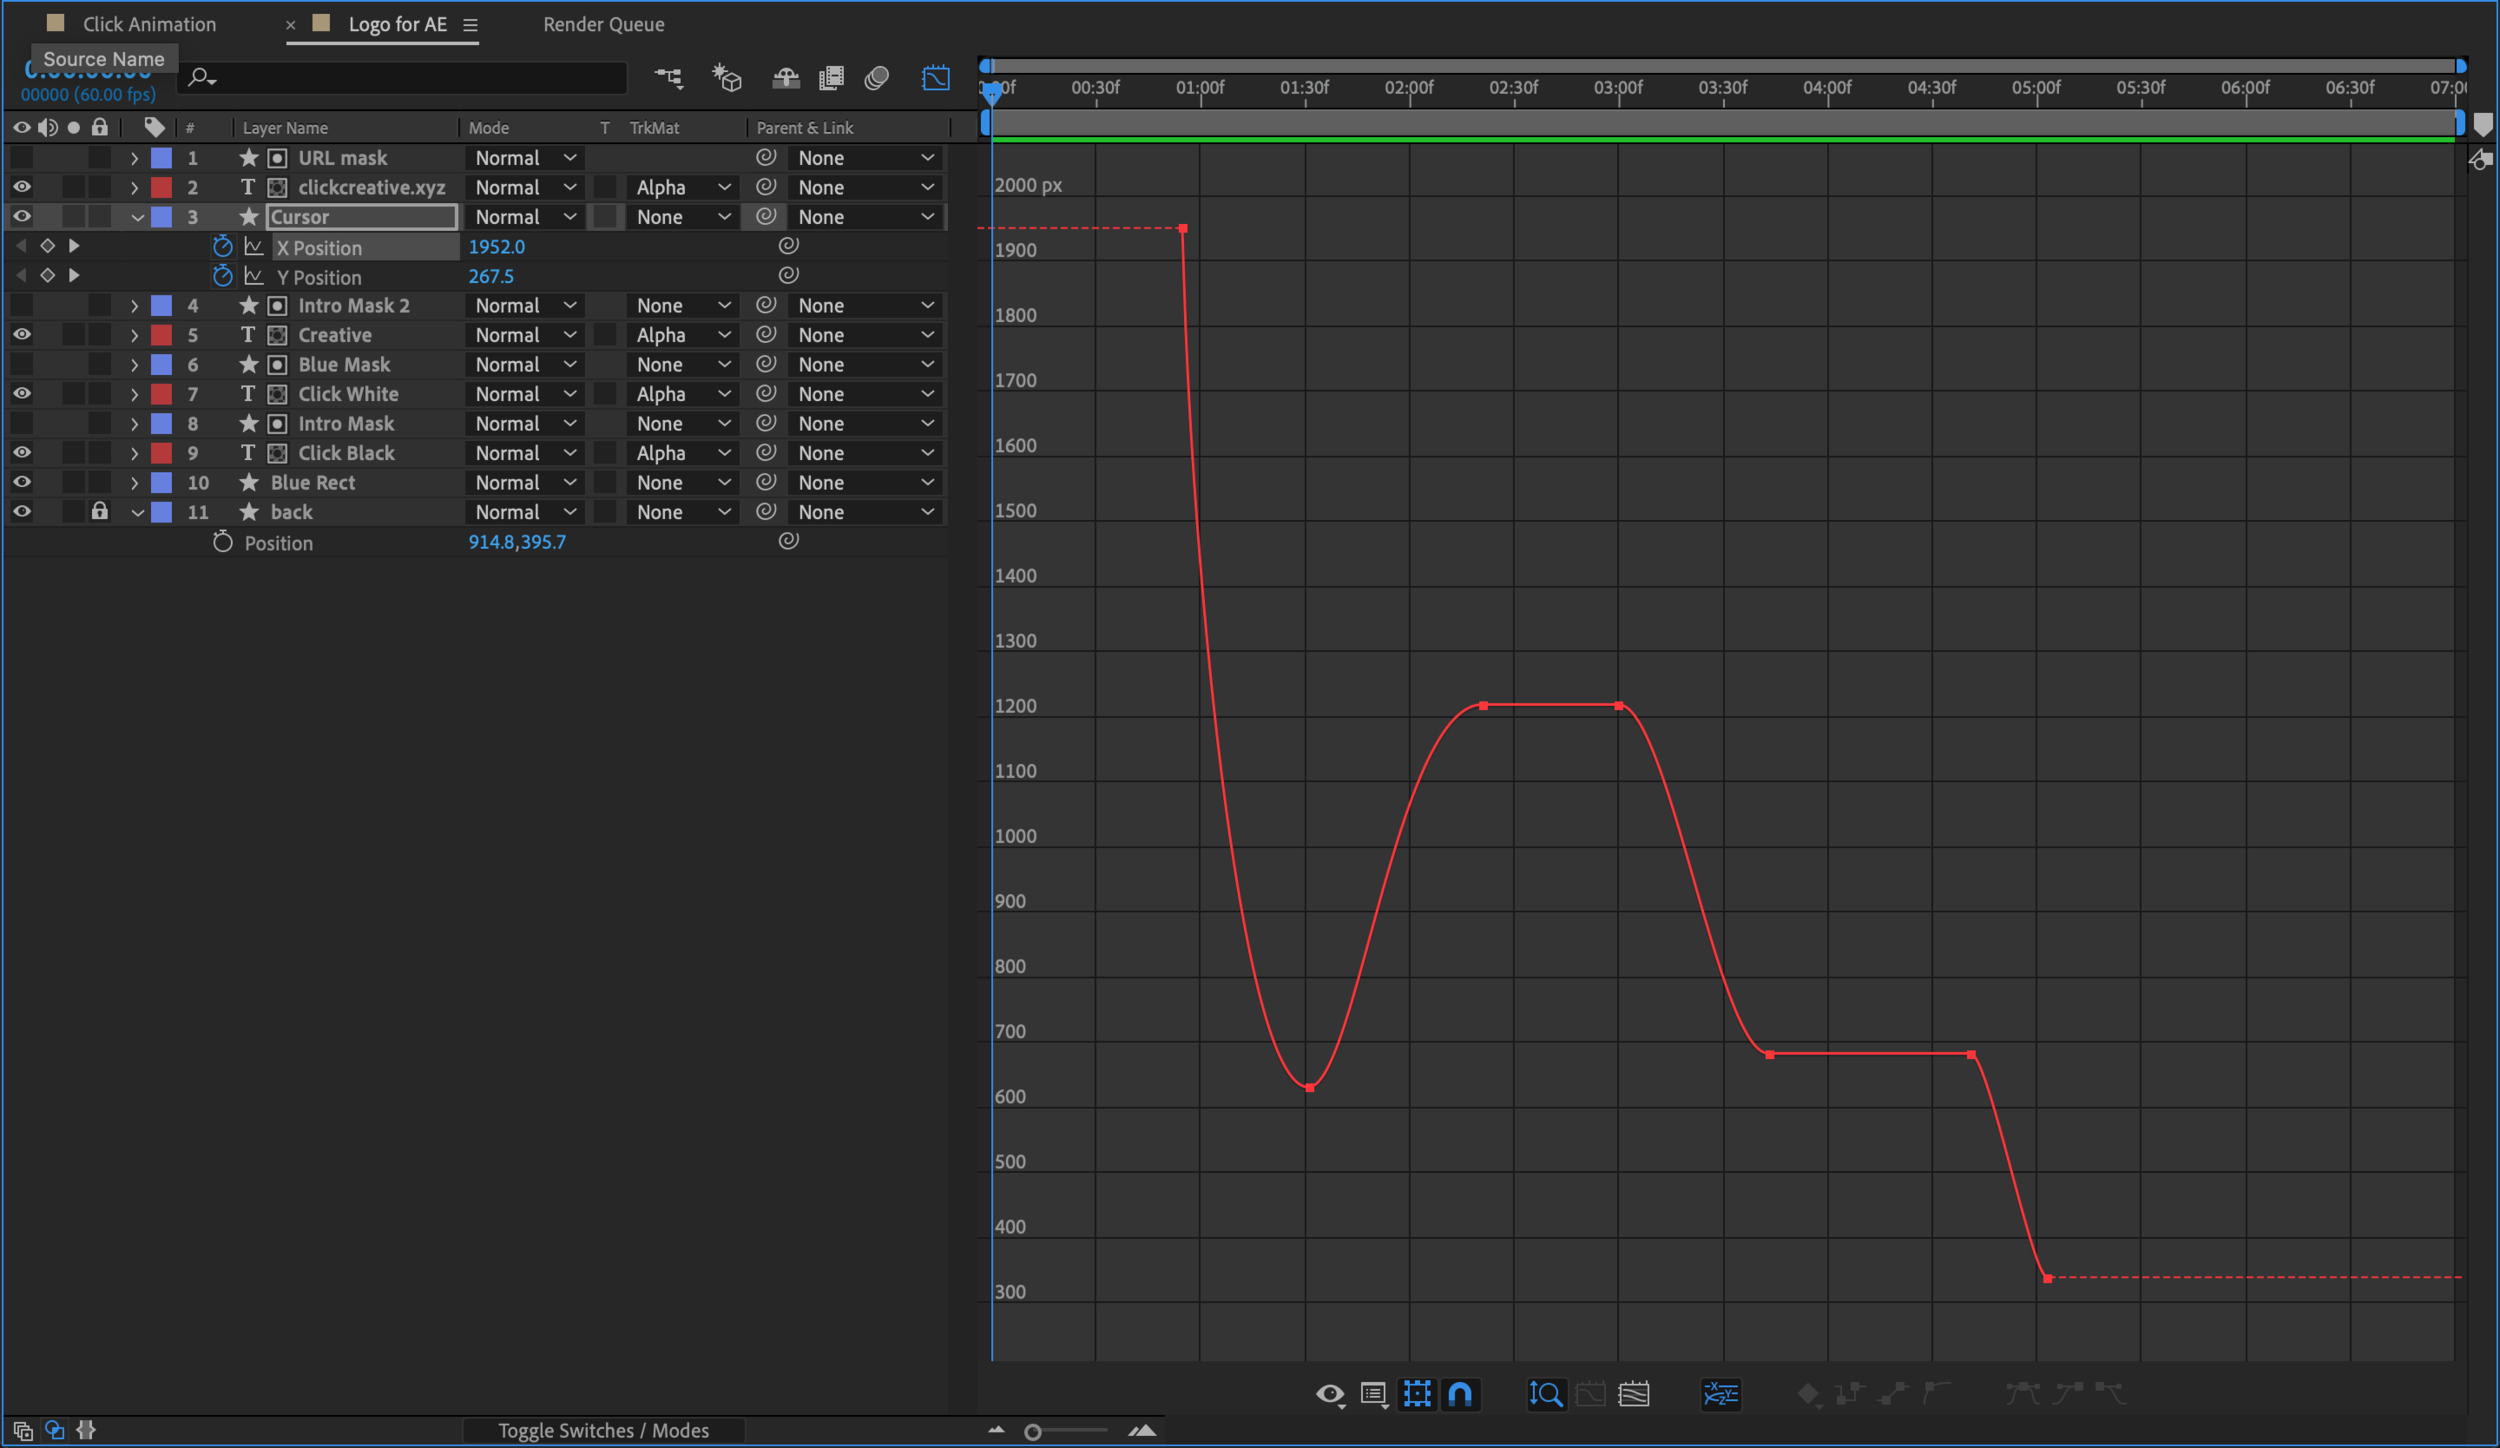Hide the Cursor layer with eye icon
This screenshot has width=2500, height=1448.
tap(21, 217)
